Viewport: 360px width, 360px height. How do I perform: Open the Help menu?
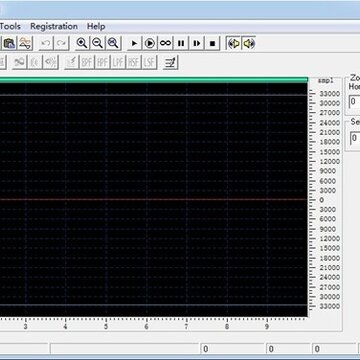tap(96, 26)
